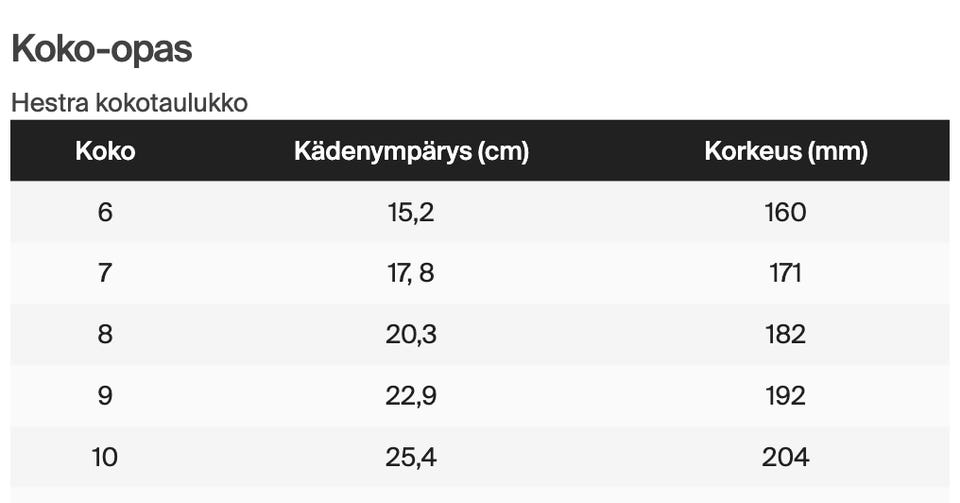
Task: Click the Korkeus (mm) column header
Action: click(785, 151)
